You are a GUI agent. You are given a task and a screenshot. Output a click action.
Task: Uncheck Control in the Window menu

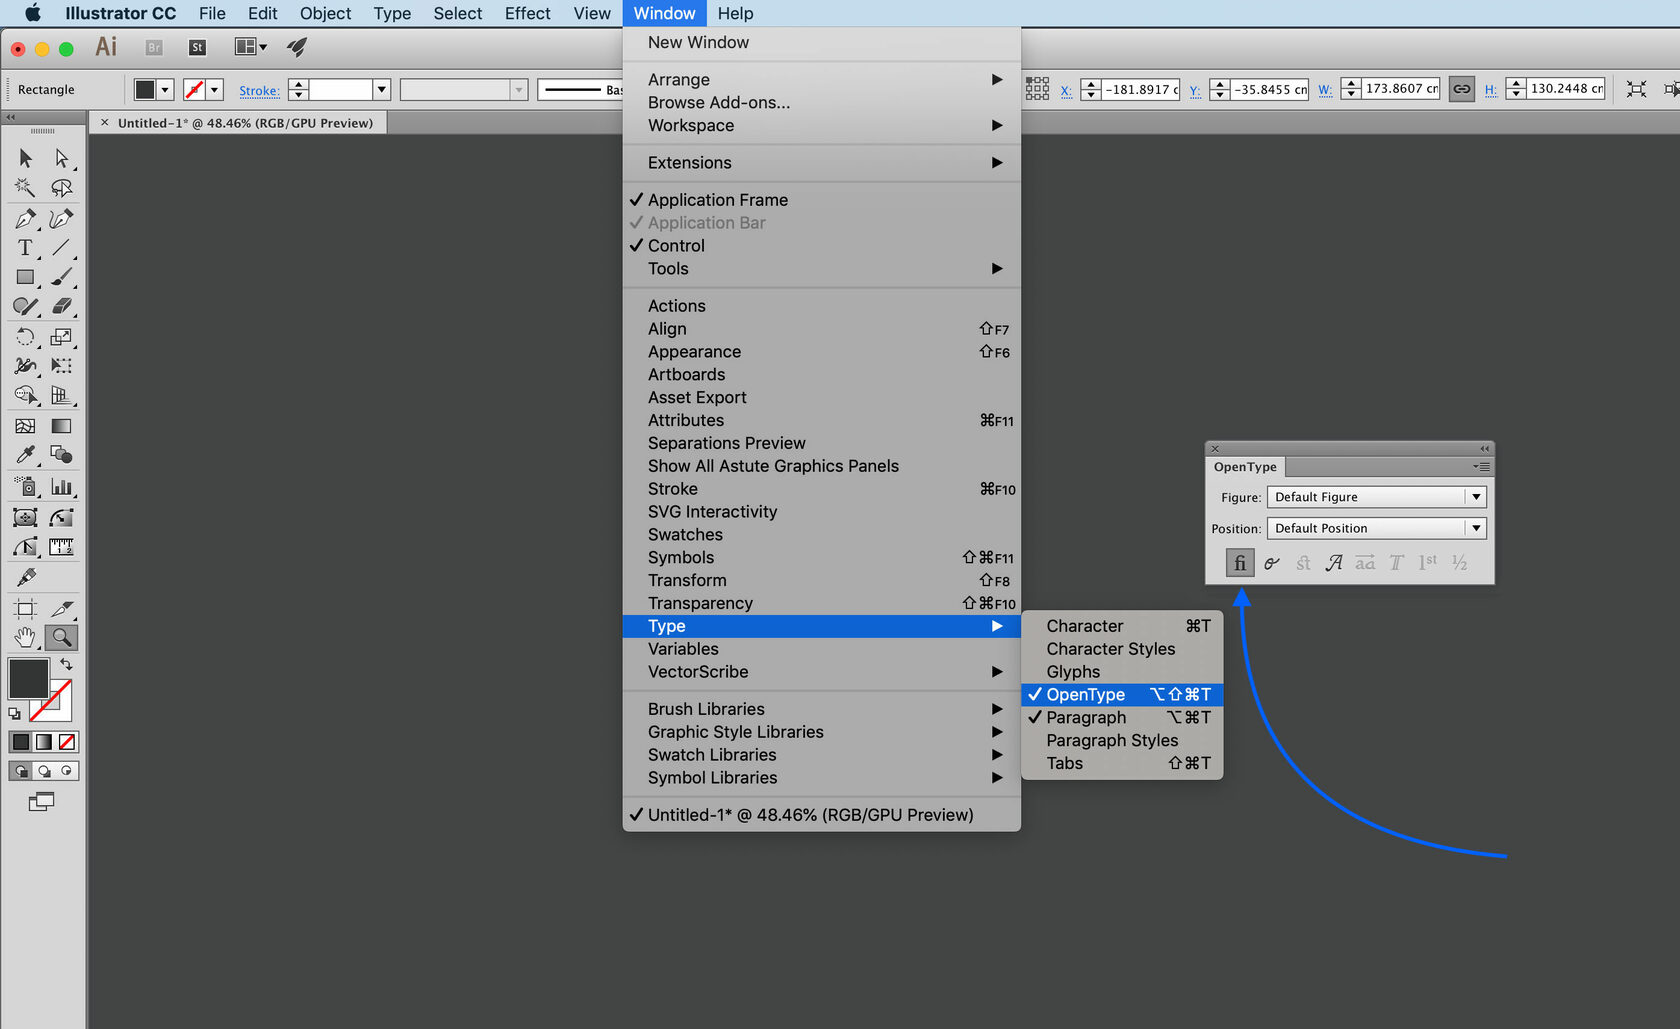click(x=676, y=246)
